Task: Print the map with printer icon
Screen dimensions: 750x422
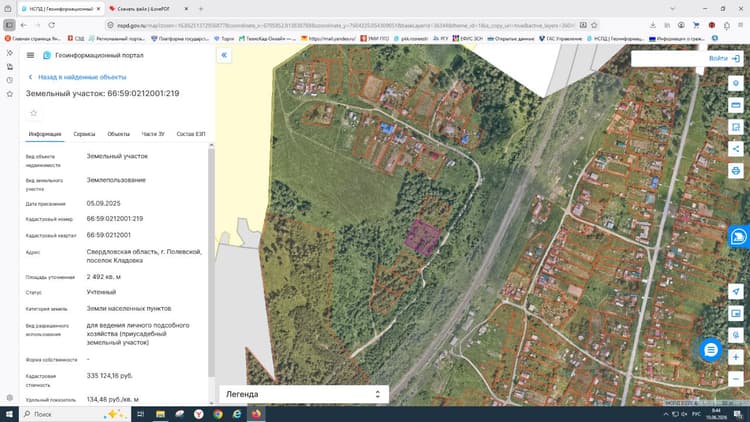Action: coord(736,171)
